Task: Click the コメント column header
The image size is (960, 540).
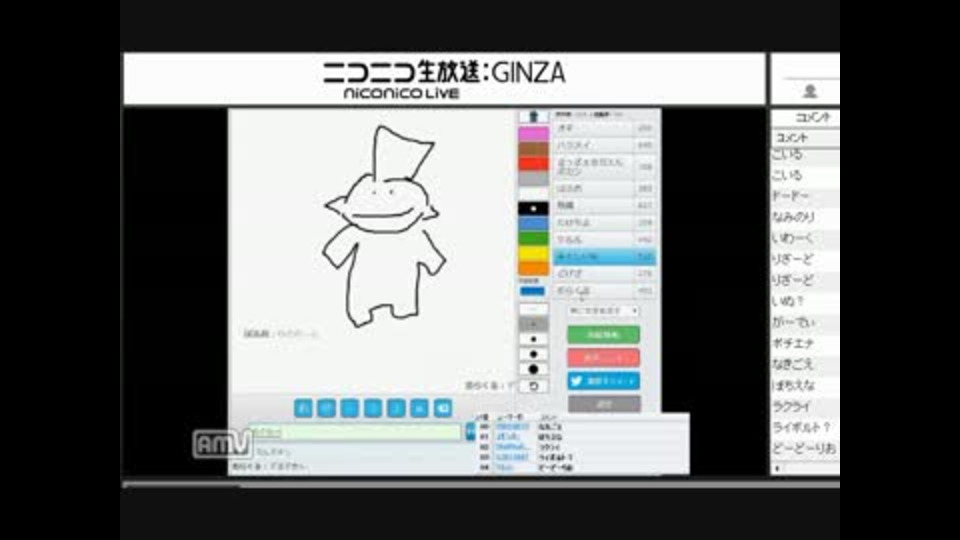Action: (x=792, y=138)
